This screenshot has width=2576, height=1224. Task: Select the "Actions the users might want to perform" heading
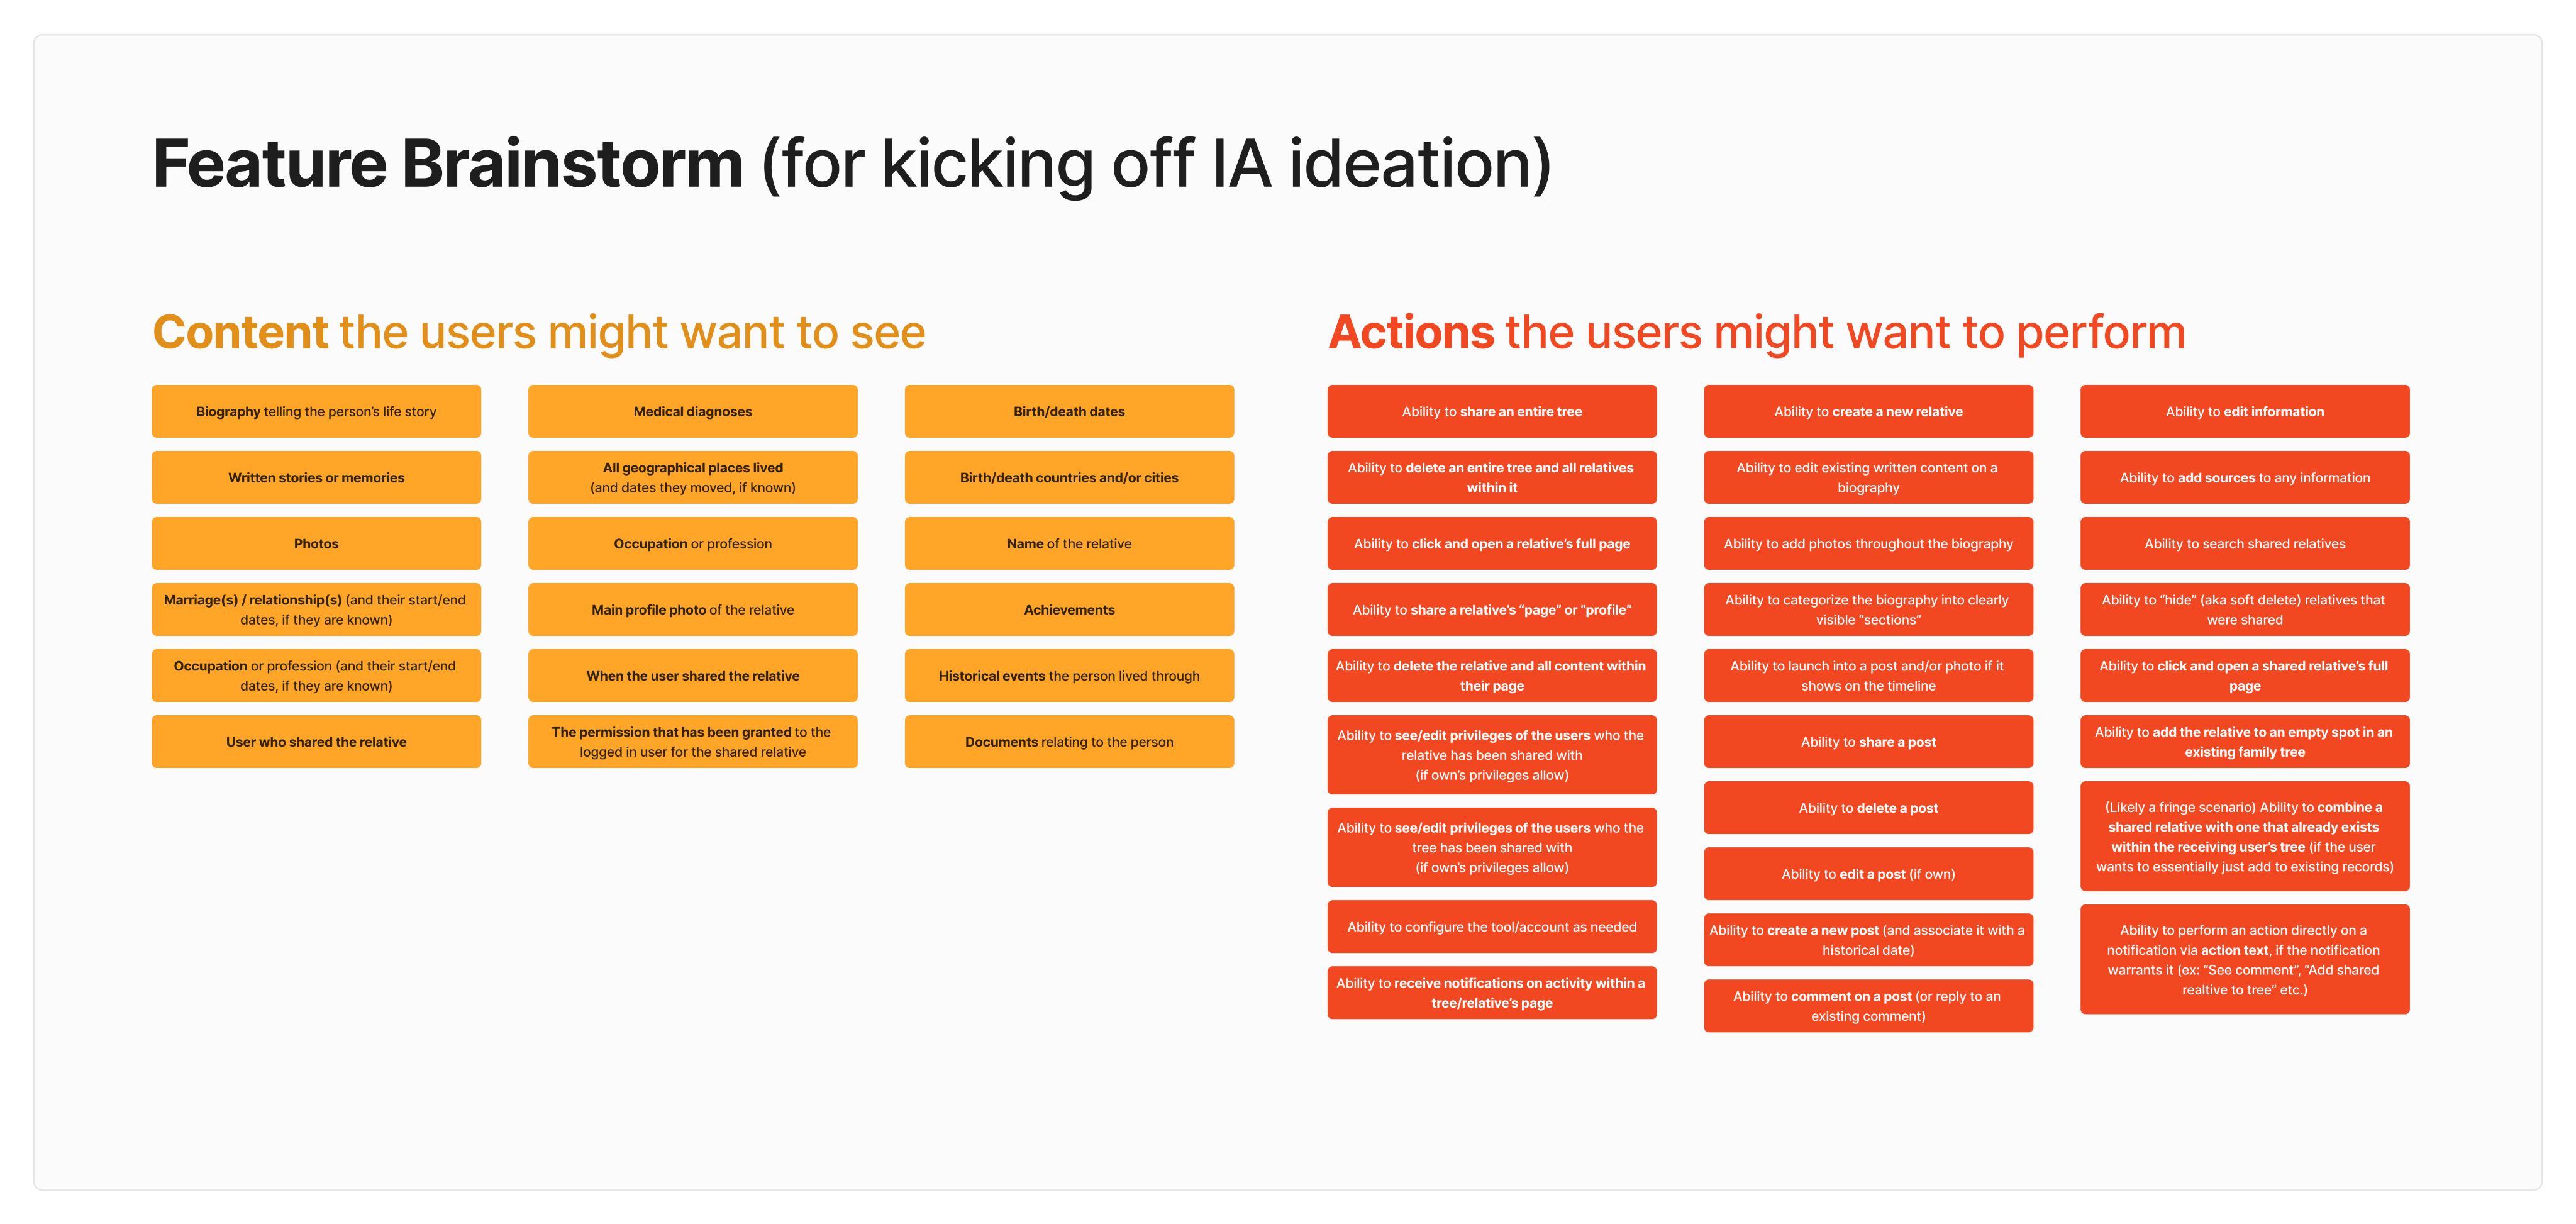(1756, 332)
